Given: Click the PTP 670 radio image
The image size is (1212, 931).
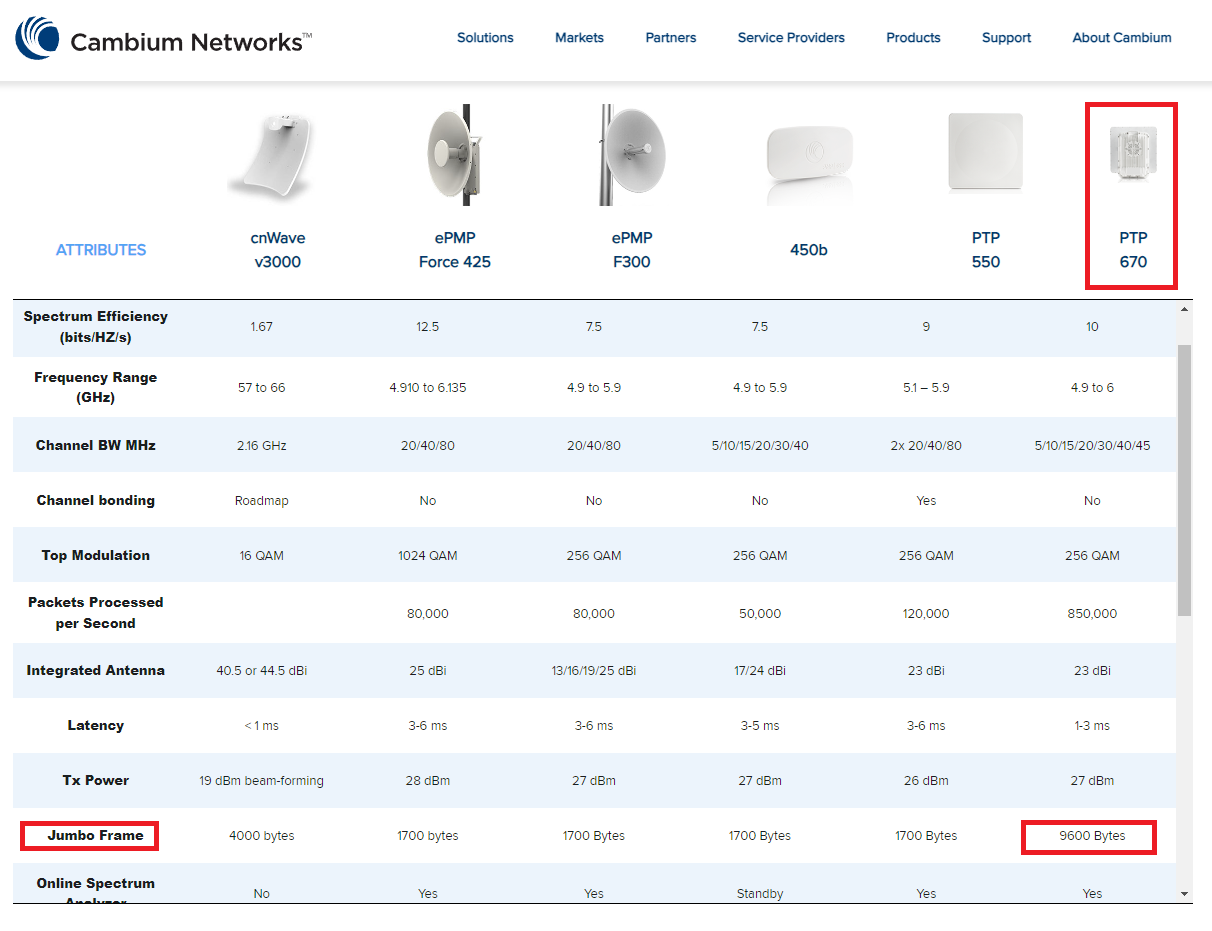Looking at the screenshot, I should 1132,155.
